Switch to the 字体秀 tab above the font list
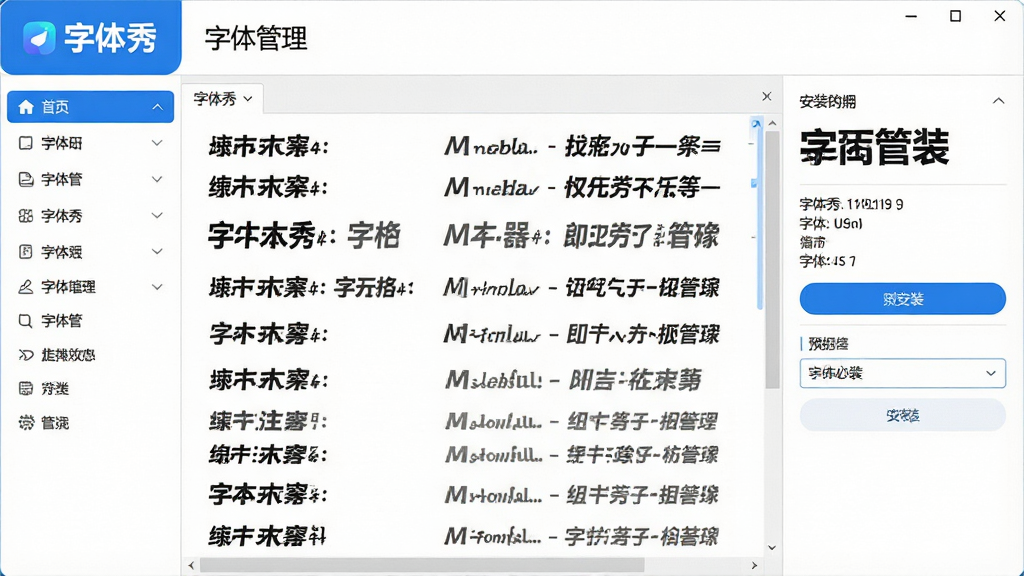 coord(223,99)
